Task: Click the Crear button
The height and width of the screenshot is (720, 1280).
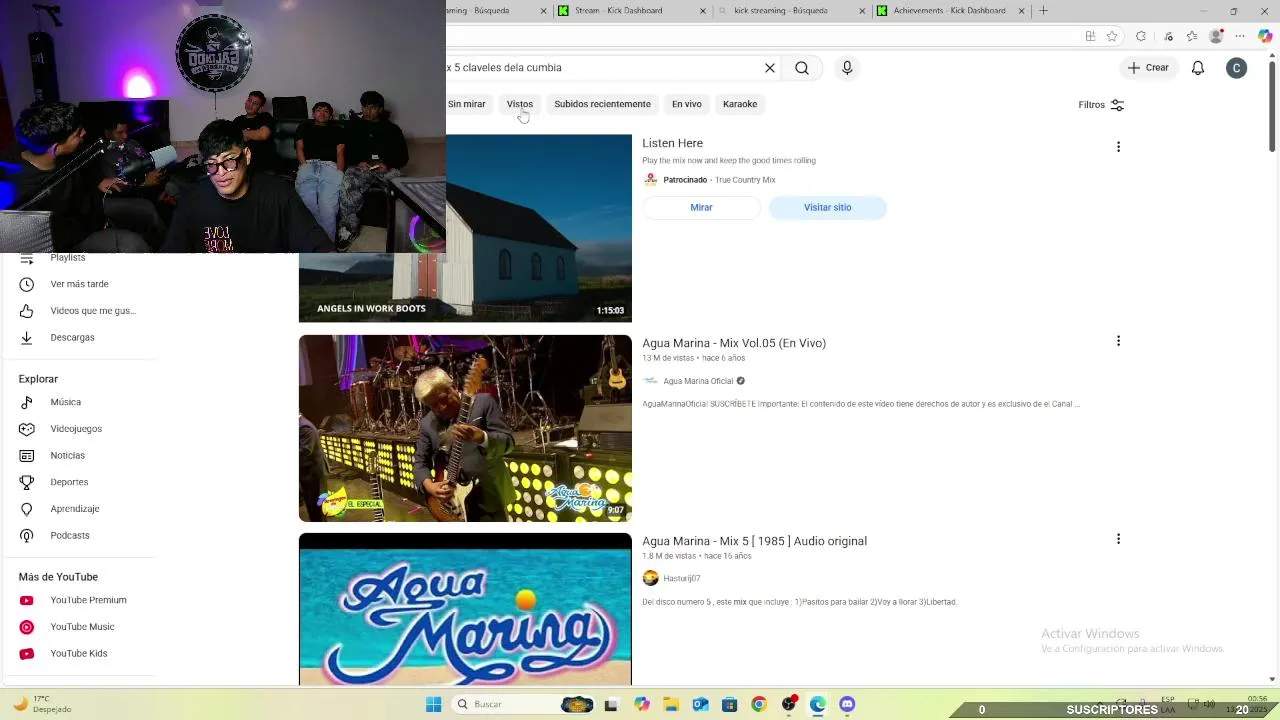Action: point(1148,68)
